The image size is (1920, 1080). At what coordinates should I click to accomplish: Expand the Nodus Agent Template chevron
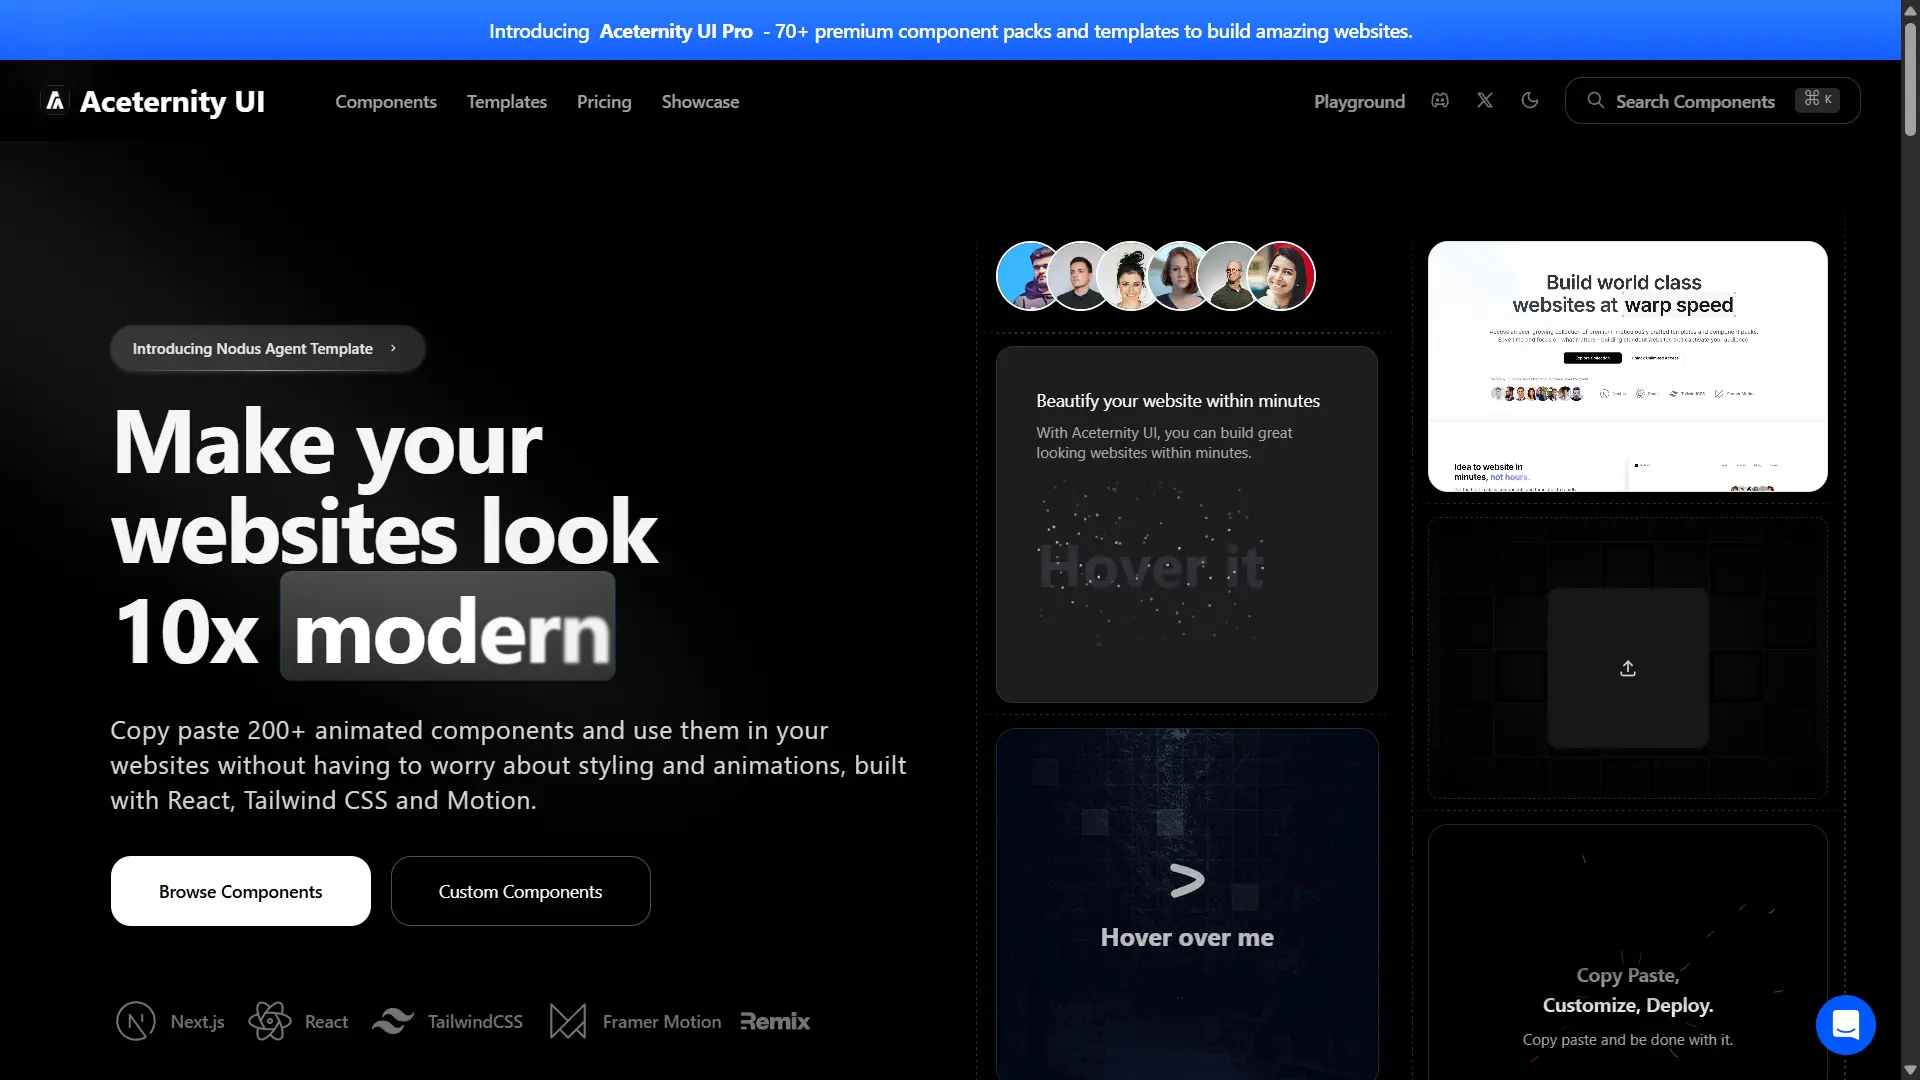point(394,348)
